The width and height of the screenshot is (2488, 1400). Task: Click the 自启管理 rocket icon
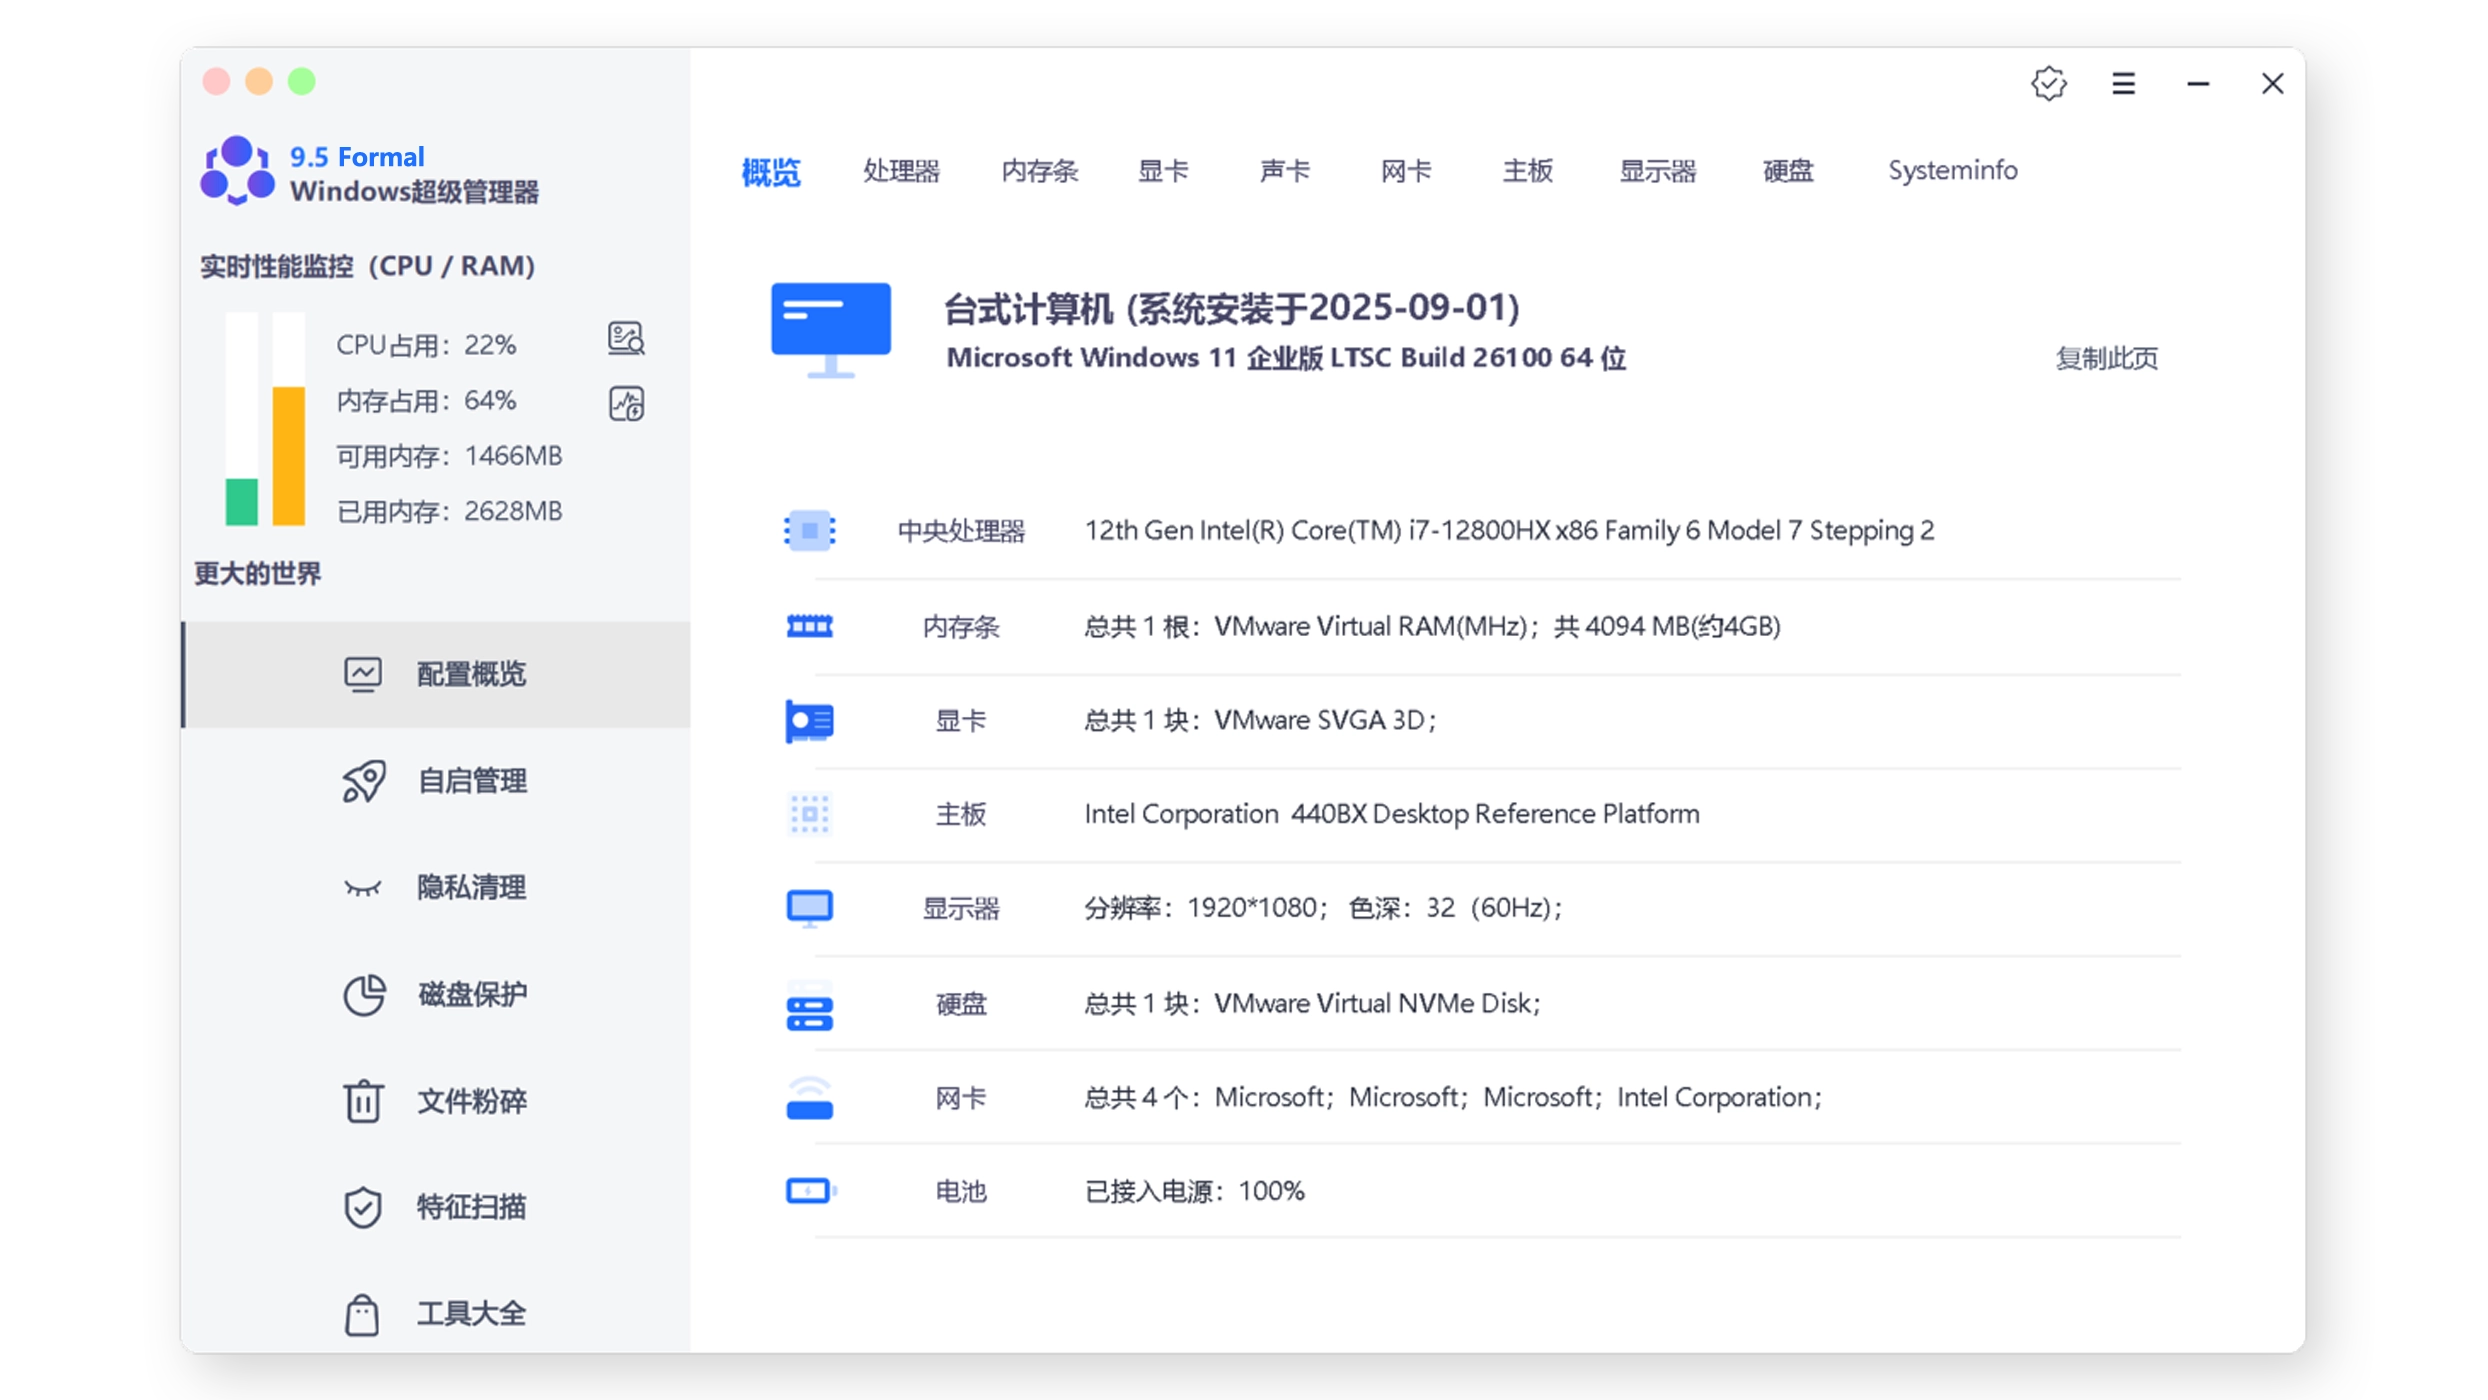363,781
